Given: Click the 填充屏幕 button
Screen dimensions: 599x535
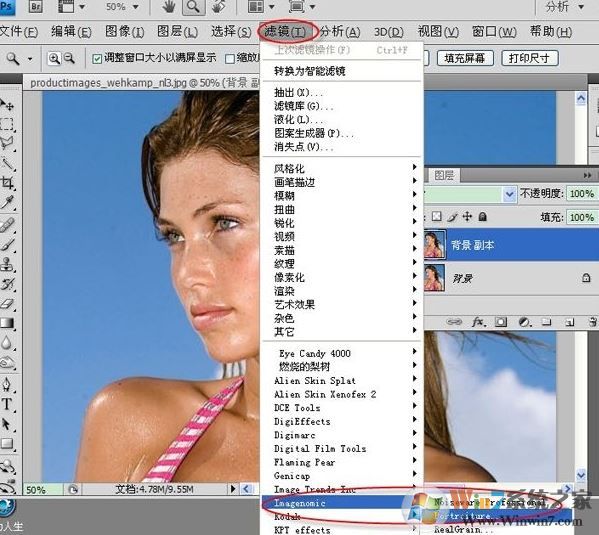Looking at the screenshot, I should 465,58.
